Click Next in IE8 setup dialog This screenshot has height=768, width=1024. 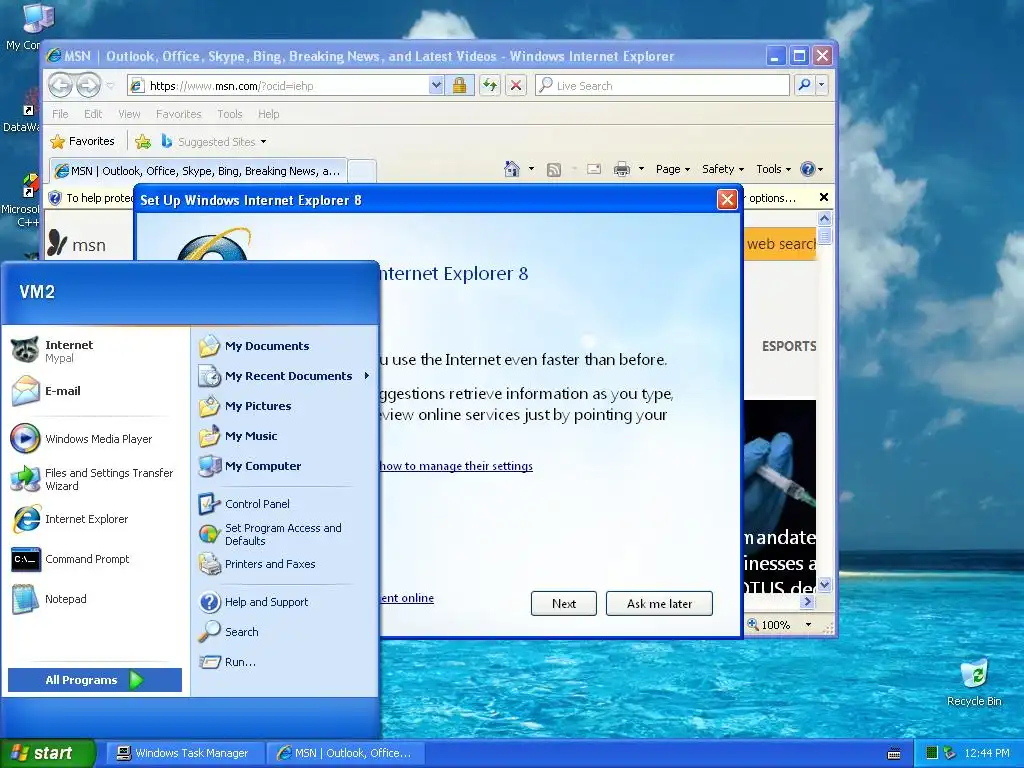click(564, 603)
